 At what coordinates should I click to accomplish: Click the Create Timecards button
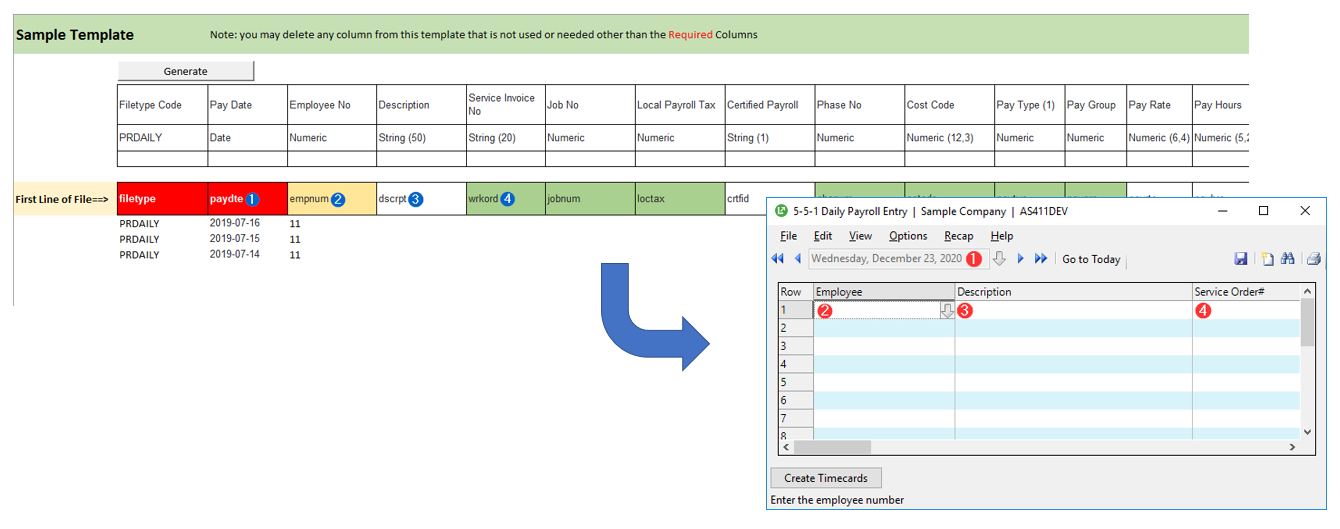point(826,478)
